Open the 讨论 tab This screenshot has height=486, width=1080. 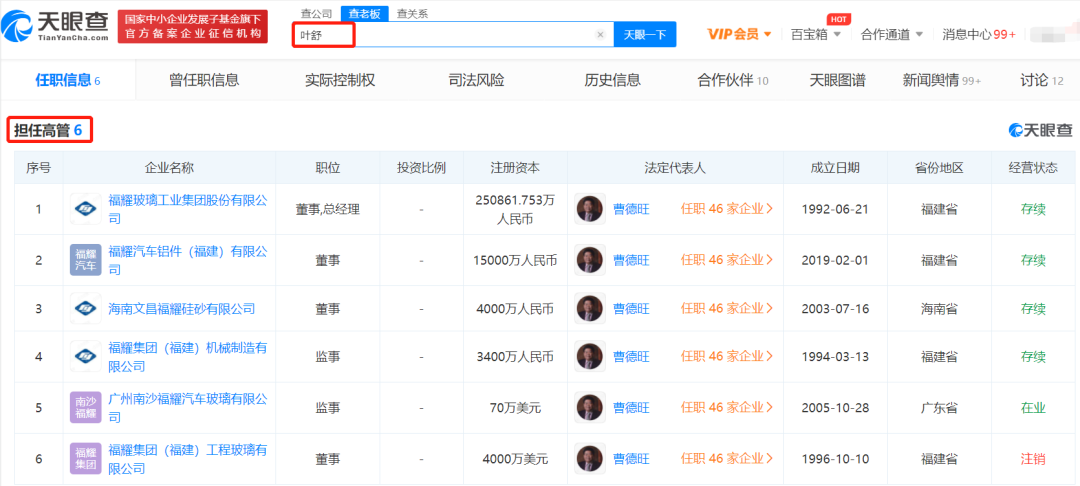(1041, 81)
